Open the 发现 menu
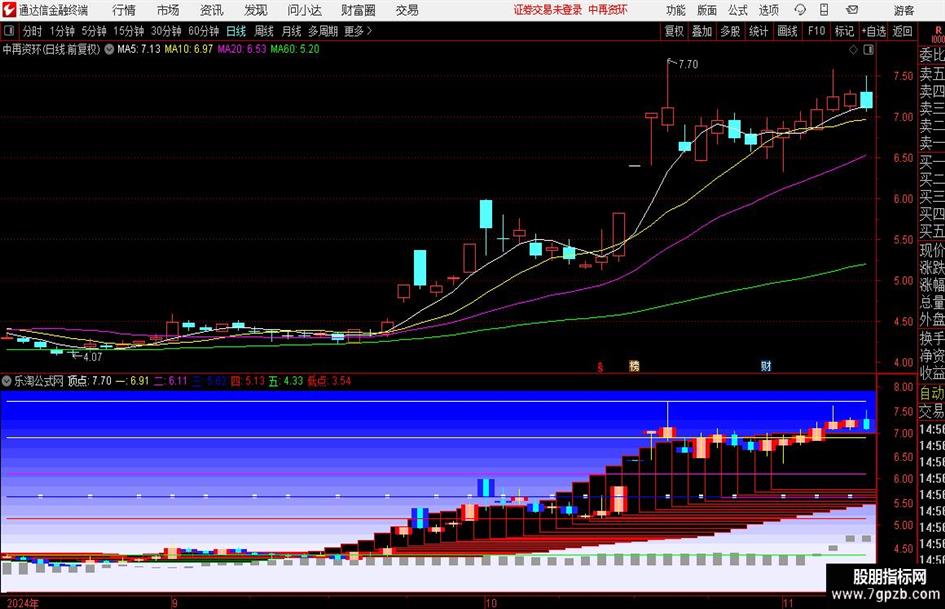This screenshot has height=609, width=945. click(256, 10)
